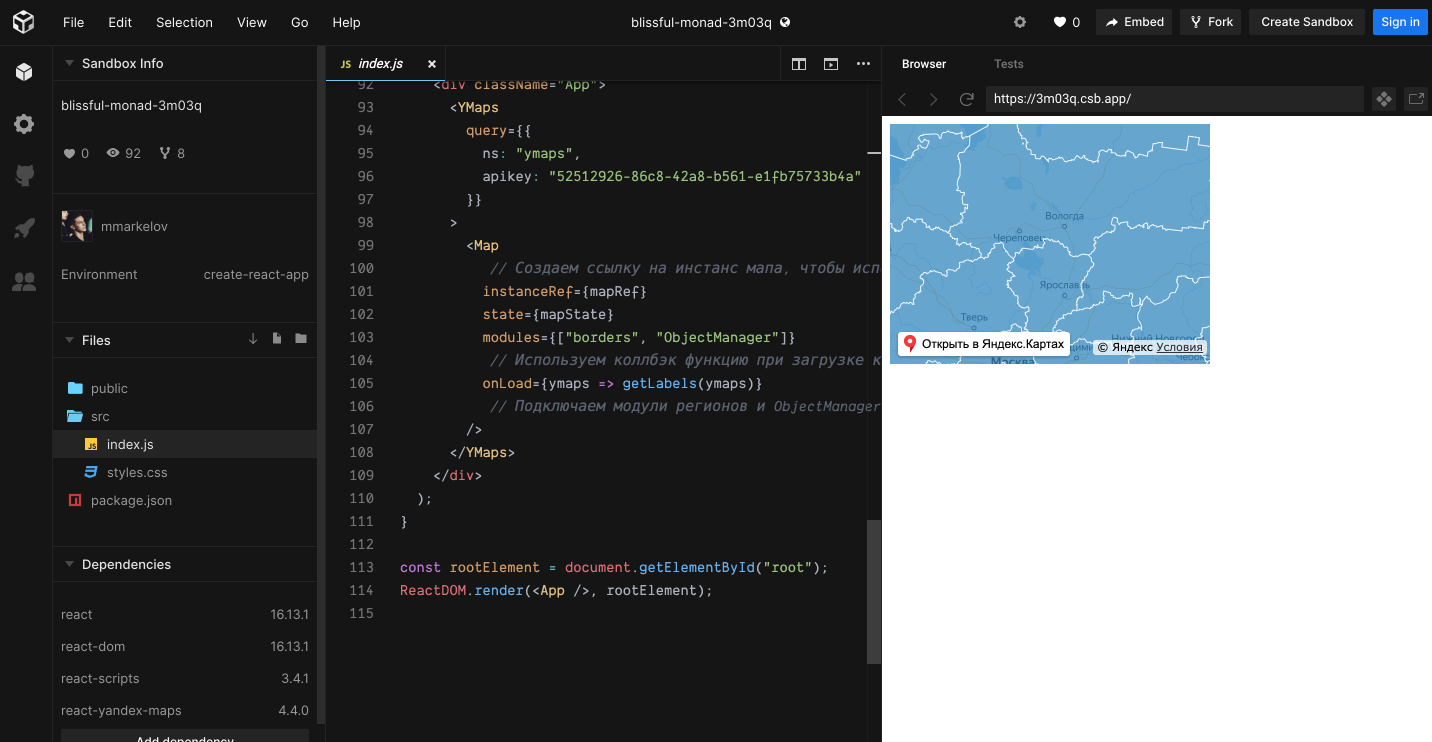Click the Fork button

(x=1210, y=21)
